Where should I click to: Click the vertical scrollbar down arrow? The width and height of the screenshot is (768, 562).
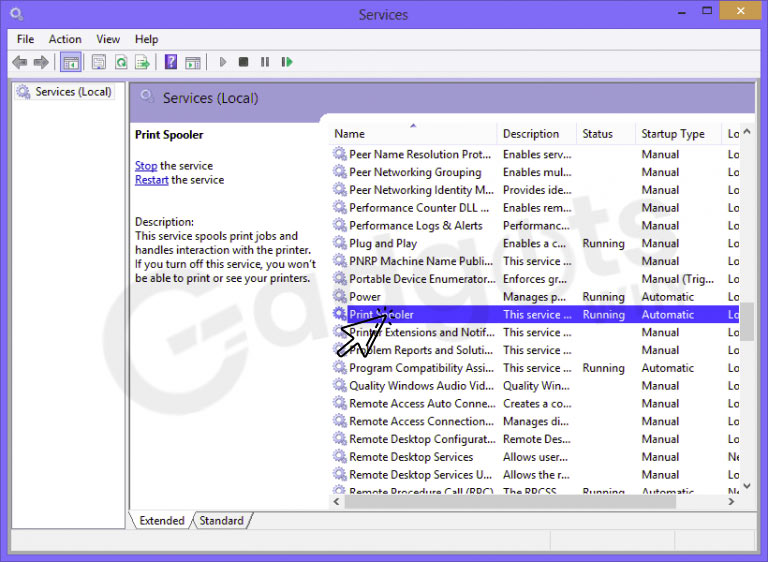(x=747, y=486)
